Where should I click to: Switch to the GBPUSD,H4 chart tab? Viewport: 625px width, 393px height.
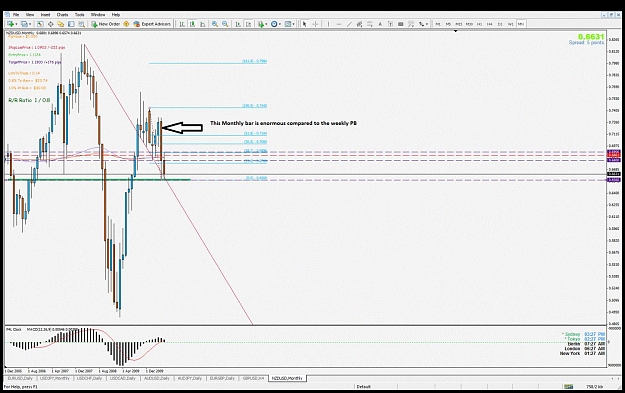tap(254, 378)
